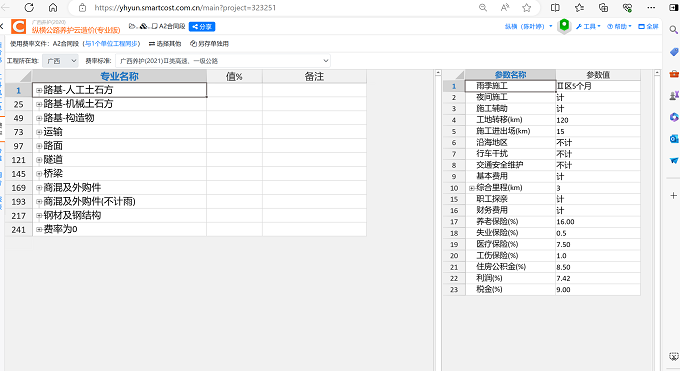
Task: Expand the 桥梁 tree row
Action: [x=39, y=174]
